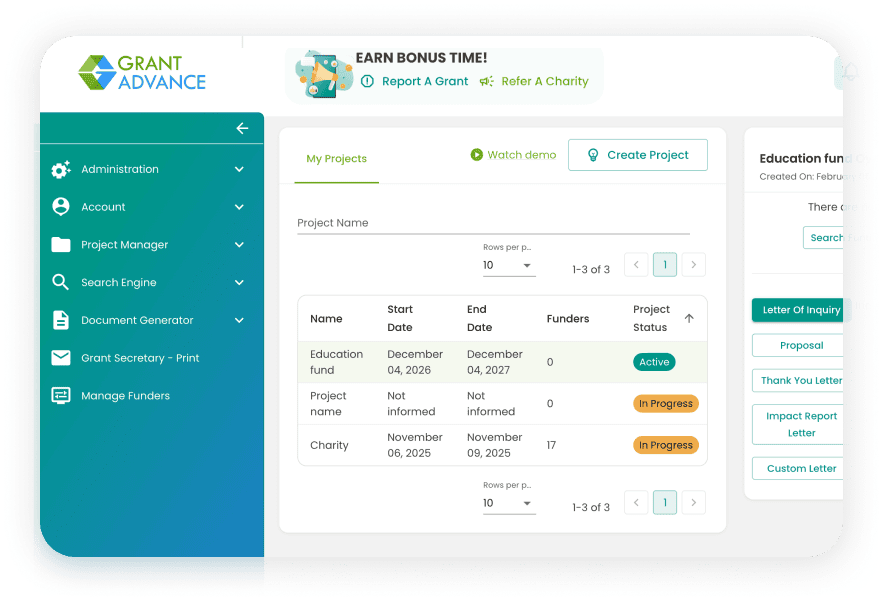The width and height of the screenshot is (883, 601).
Task: Click the Grant Advance logo
Action: coord(142,73)
